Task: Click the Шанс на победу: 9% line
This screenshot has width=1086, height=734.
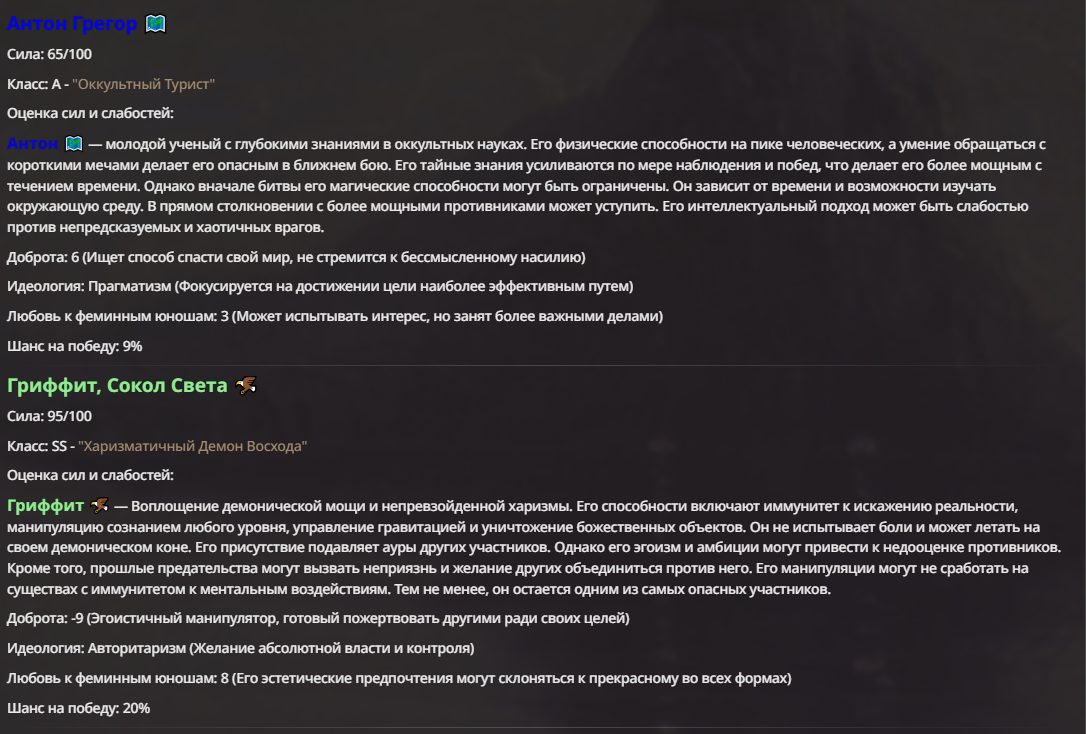Action: click(75, 346)
